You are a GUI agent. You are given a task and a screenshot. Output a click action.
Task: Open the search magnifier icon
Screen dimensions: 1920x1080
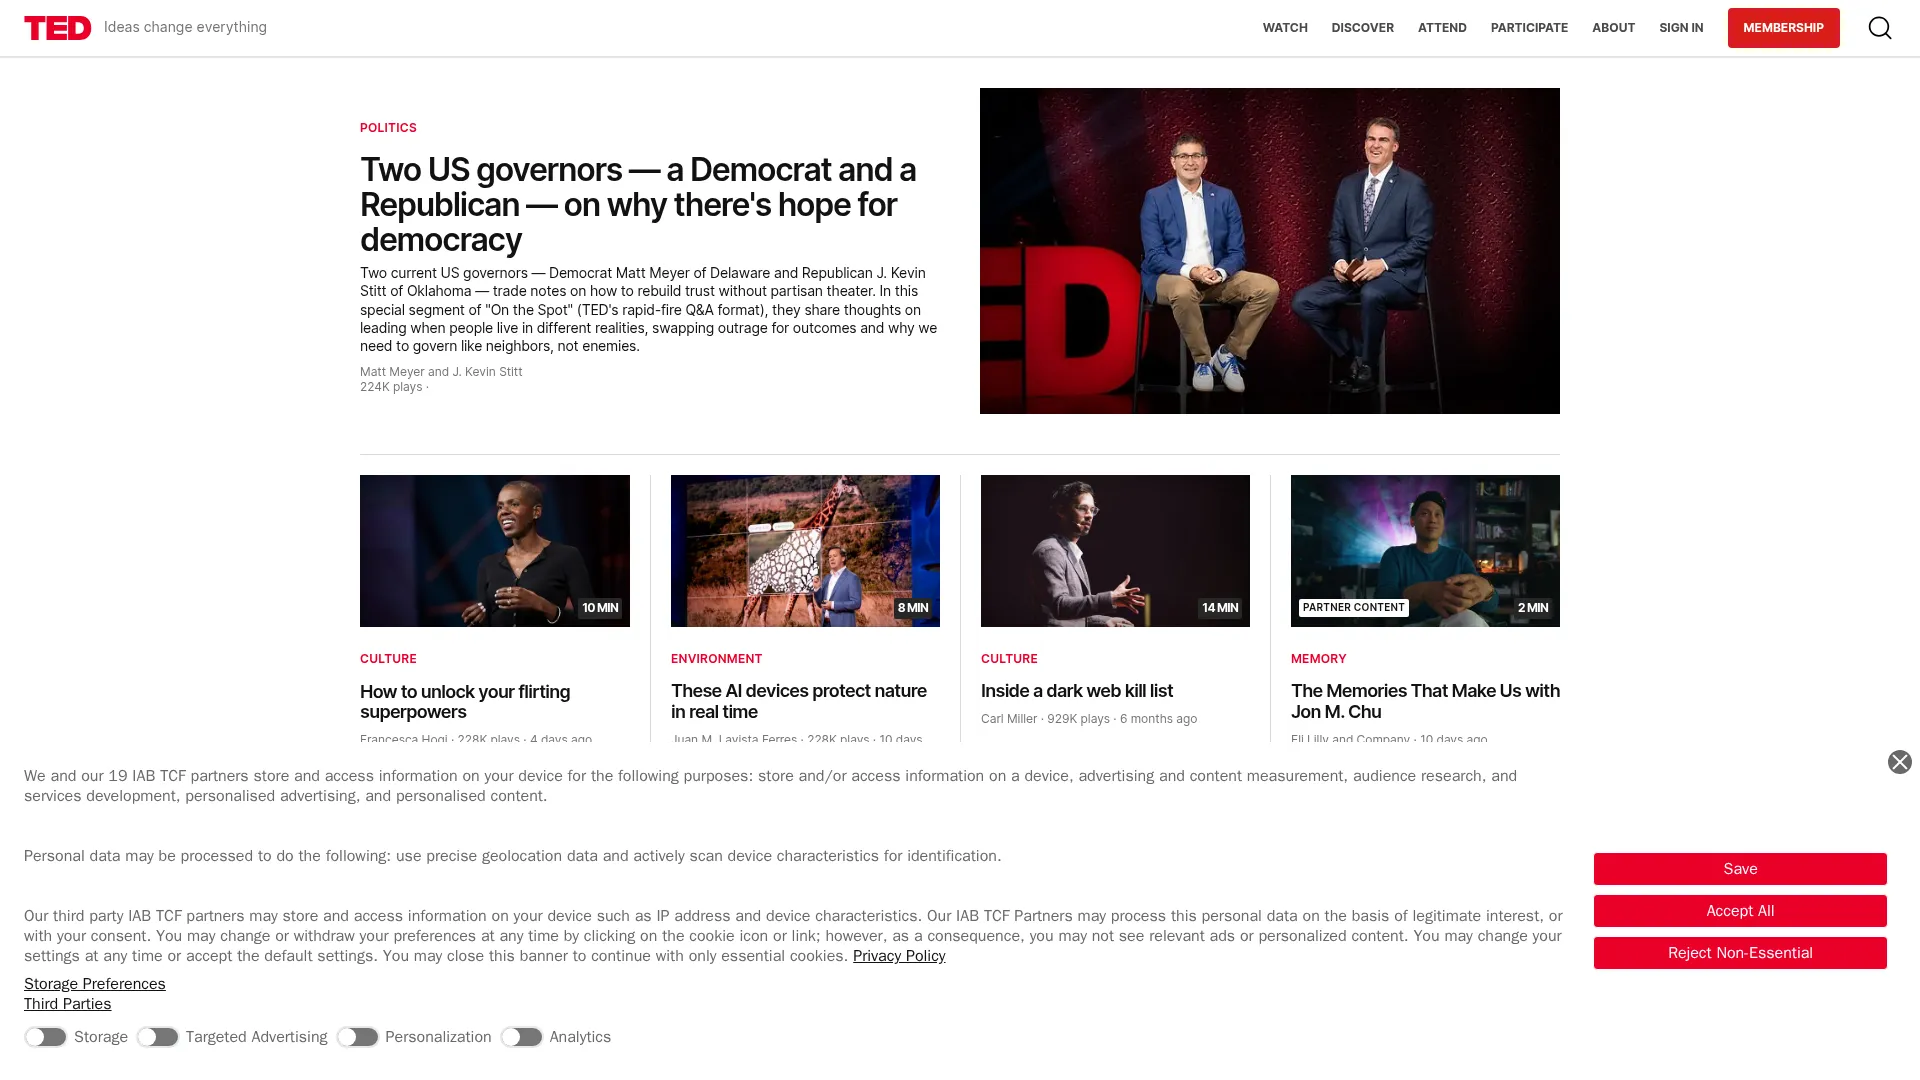(x=1879, y=28)
